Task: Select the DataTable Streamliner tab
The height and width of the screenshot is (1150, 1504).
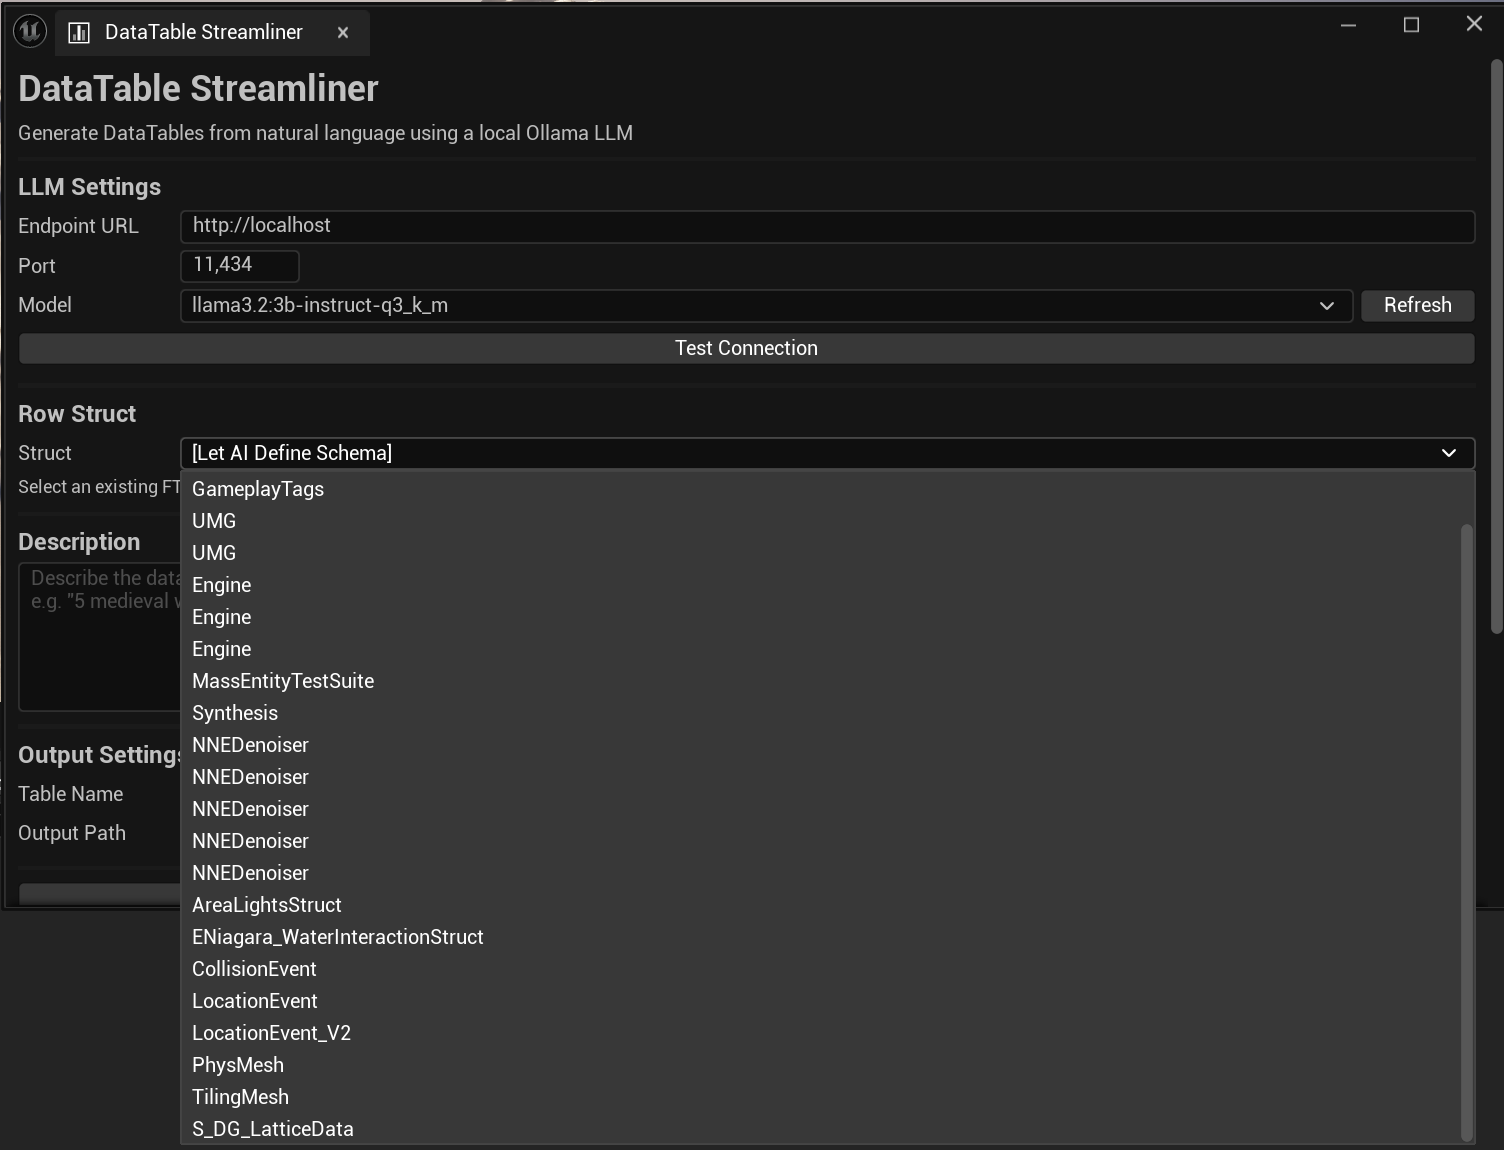Action: coord(203,33)
